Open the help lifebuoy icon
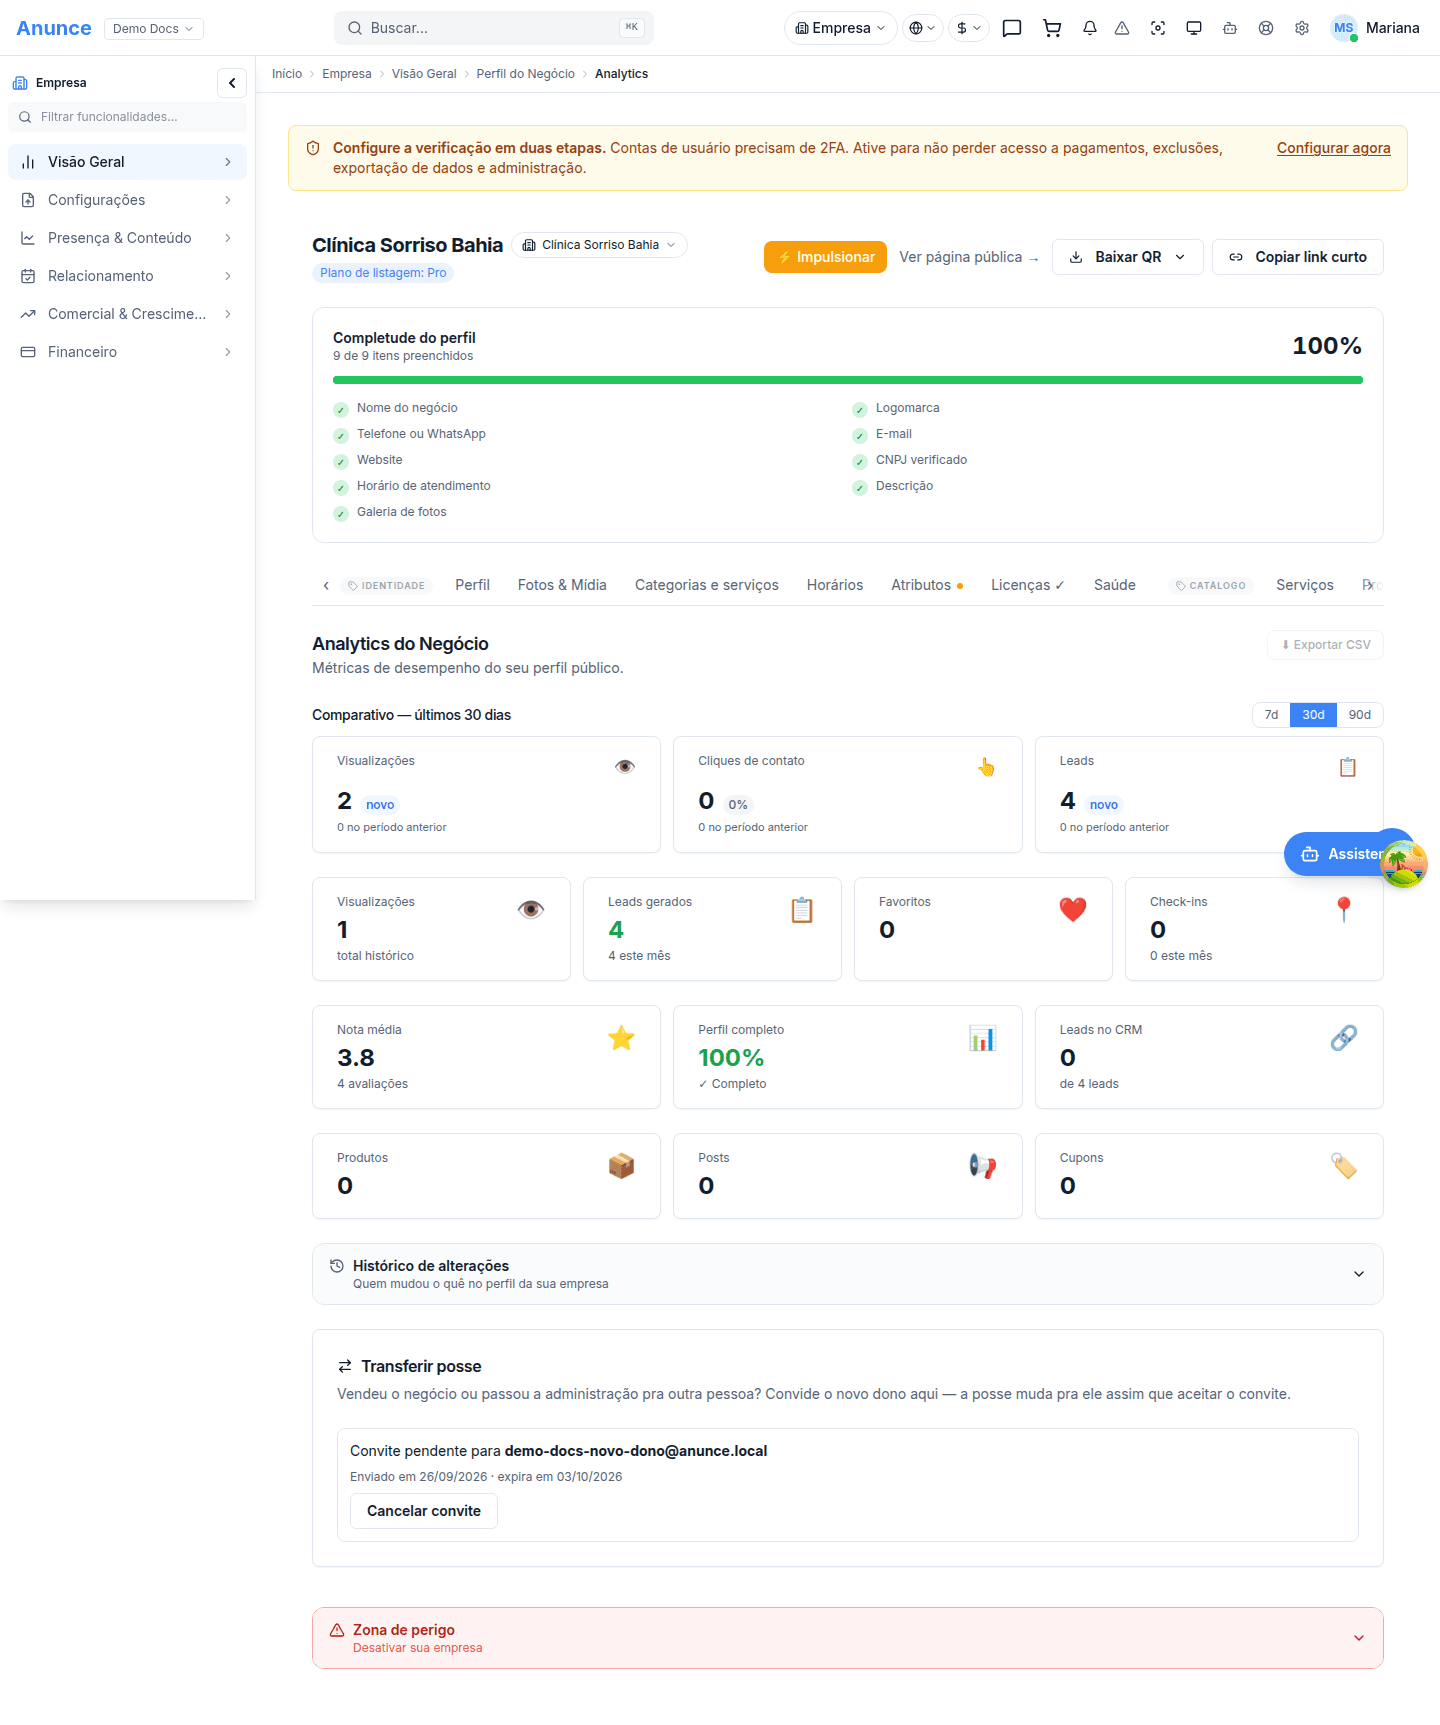 click(1266, 28)
